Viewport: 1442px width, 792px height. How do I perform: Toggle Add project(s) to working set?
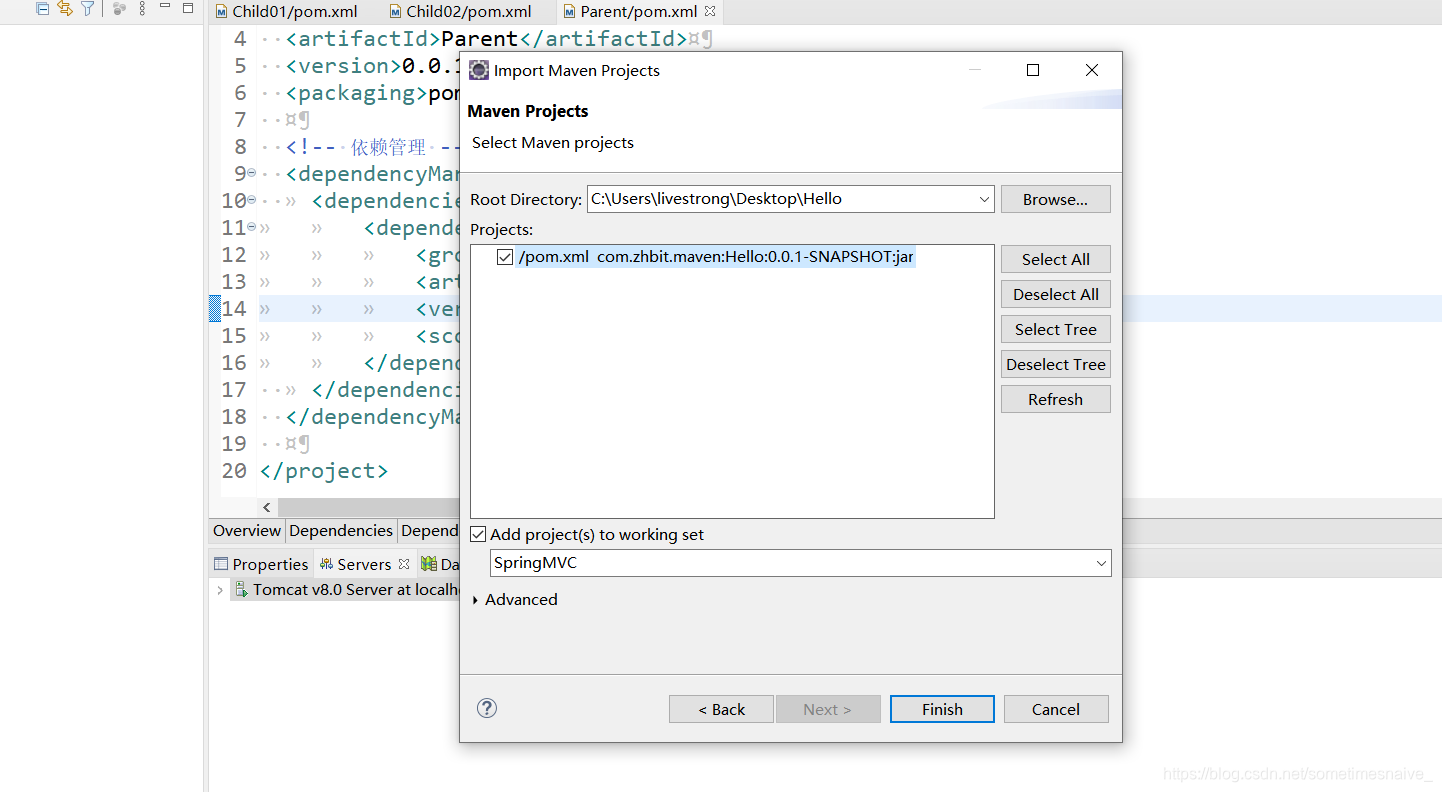[x=478, y=535]
